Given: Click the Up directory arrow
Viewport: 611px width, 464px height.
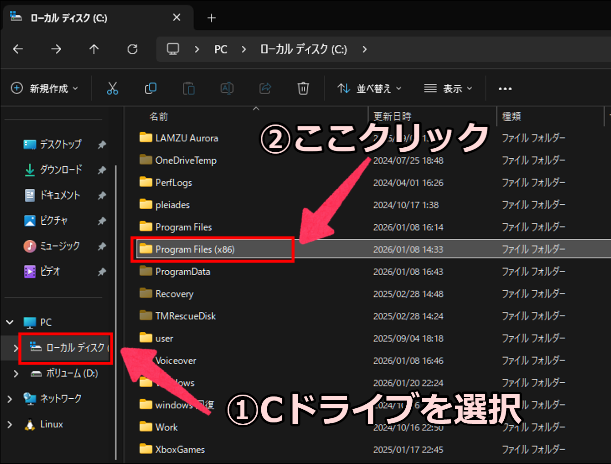Looking at the screenshot, I should 93,49.
